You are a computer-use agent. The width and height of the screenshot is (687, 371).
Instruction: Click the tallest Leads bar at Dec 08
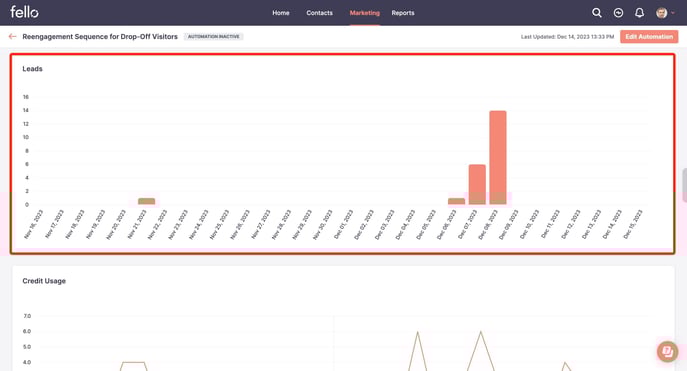498,157
